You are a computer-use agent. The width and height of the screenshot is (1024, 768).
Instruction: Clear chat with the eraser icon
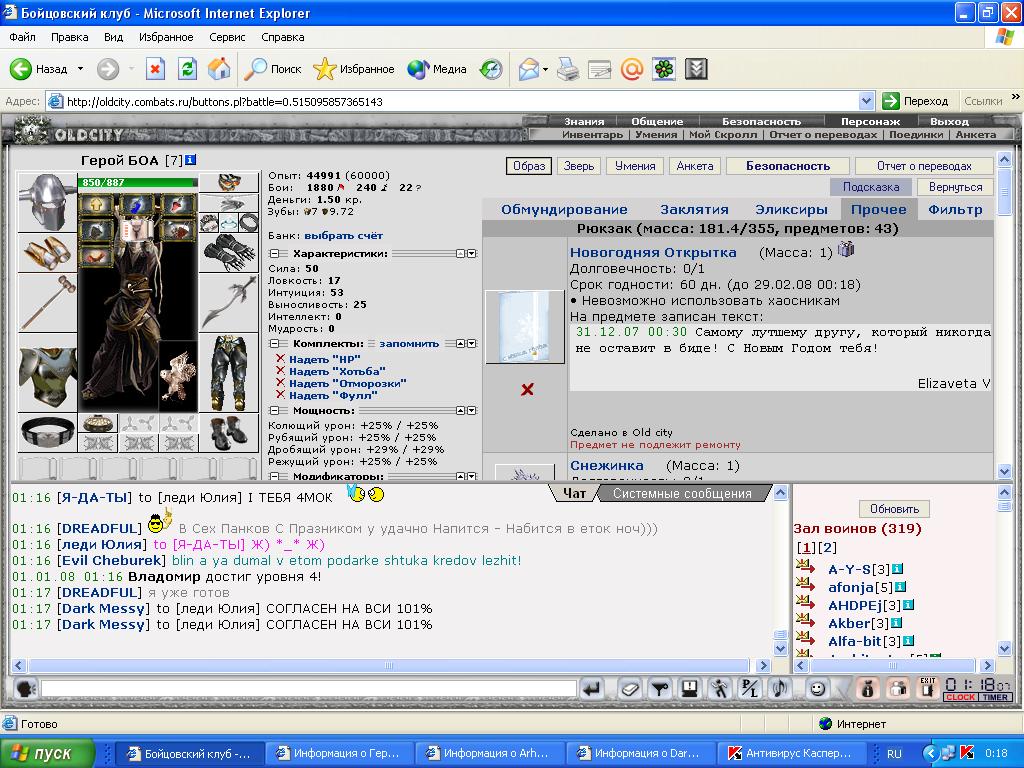tap(630, 689)
